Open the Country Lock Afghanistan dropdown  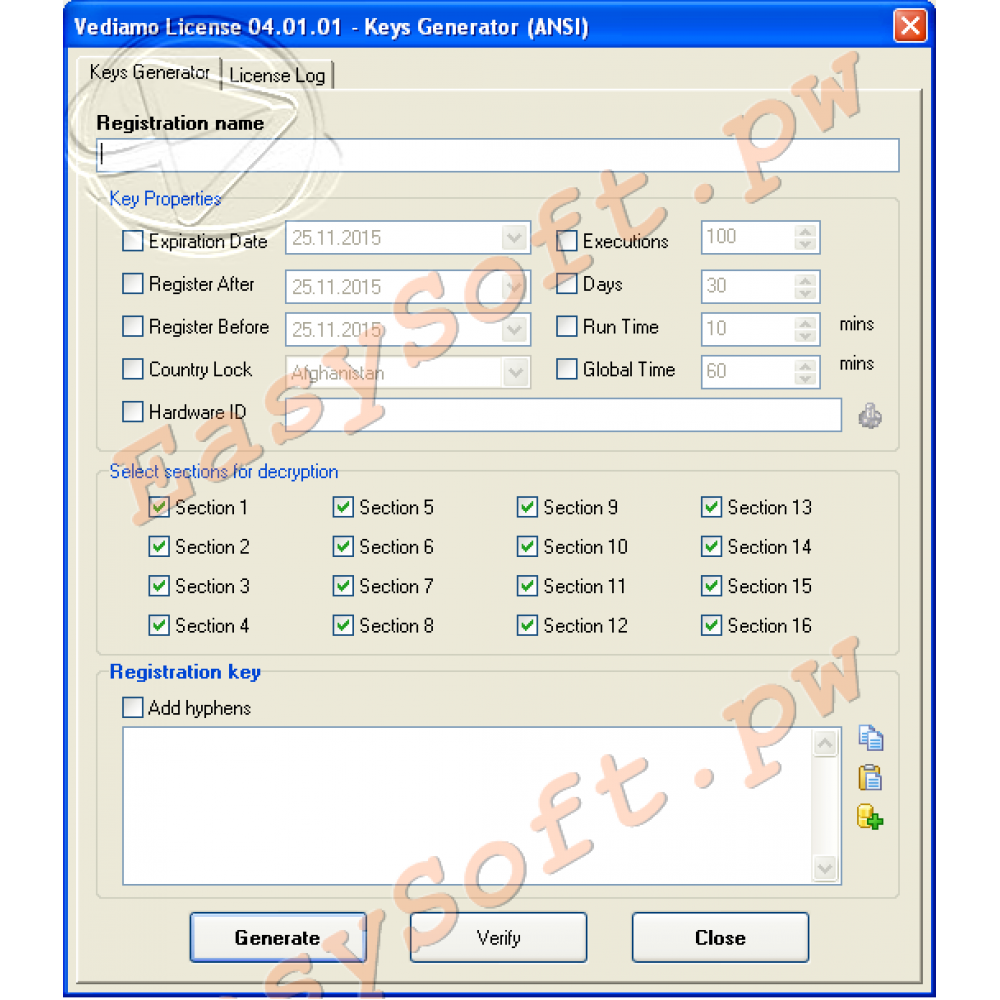click(514, 372)
